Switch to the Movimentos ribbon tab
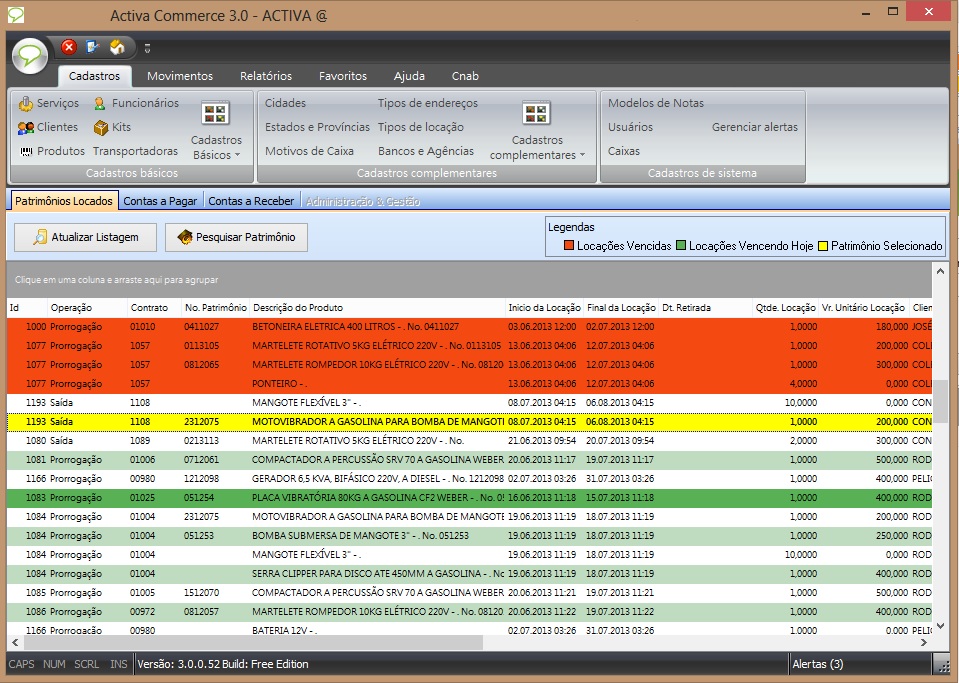Screen dimensions: 959x683 coord(180,76)
